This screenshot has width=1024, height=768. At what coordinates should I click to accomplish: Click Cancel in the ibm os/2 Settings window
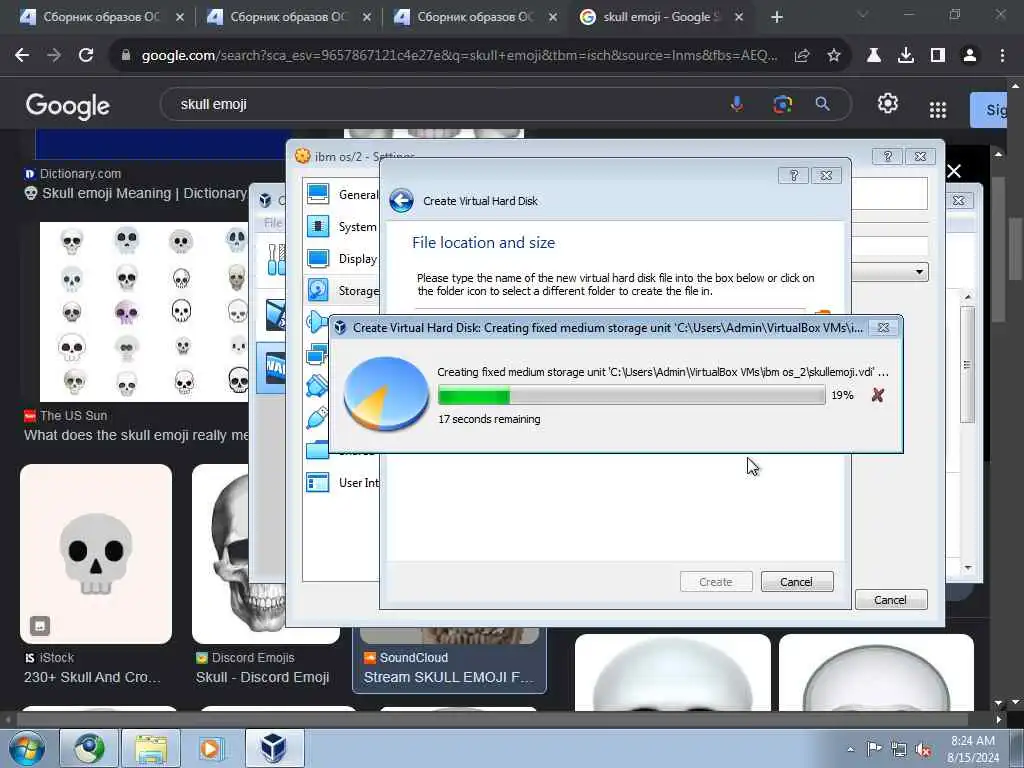[890, 600]
